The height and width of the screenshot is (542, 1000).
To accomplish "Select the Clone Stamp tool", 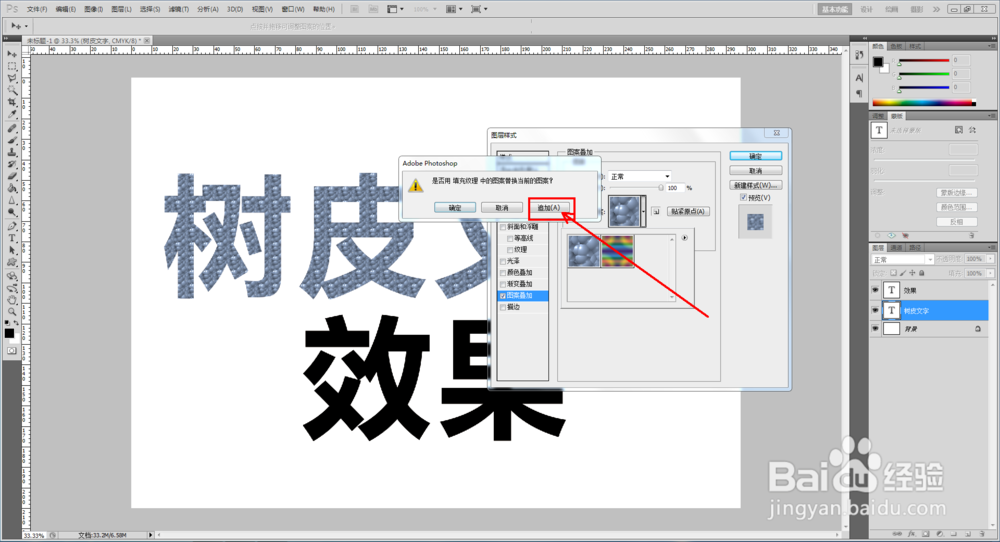I will [11, 152].
